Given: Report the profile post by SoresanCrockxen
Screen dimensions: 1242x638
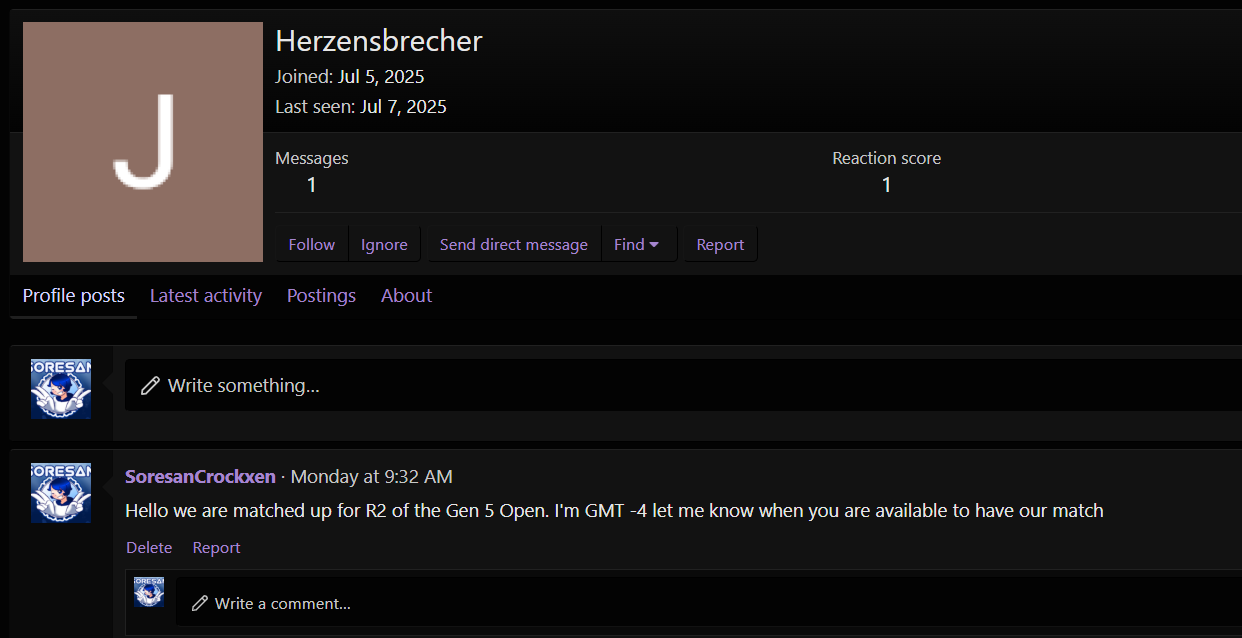Looking at the screenshot, I should pos(216,548).
